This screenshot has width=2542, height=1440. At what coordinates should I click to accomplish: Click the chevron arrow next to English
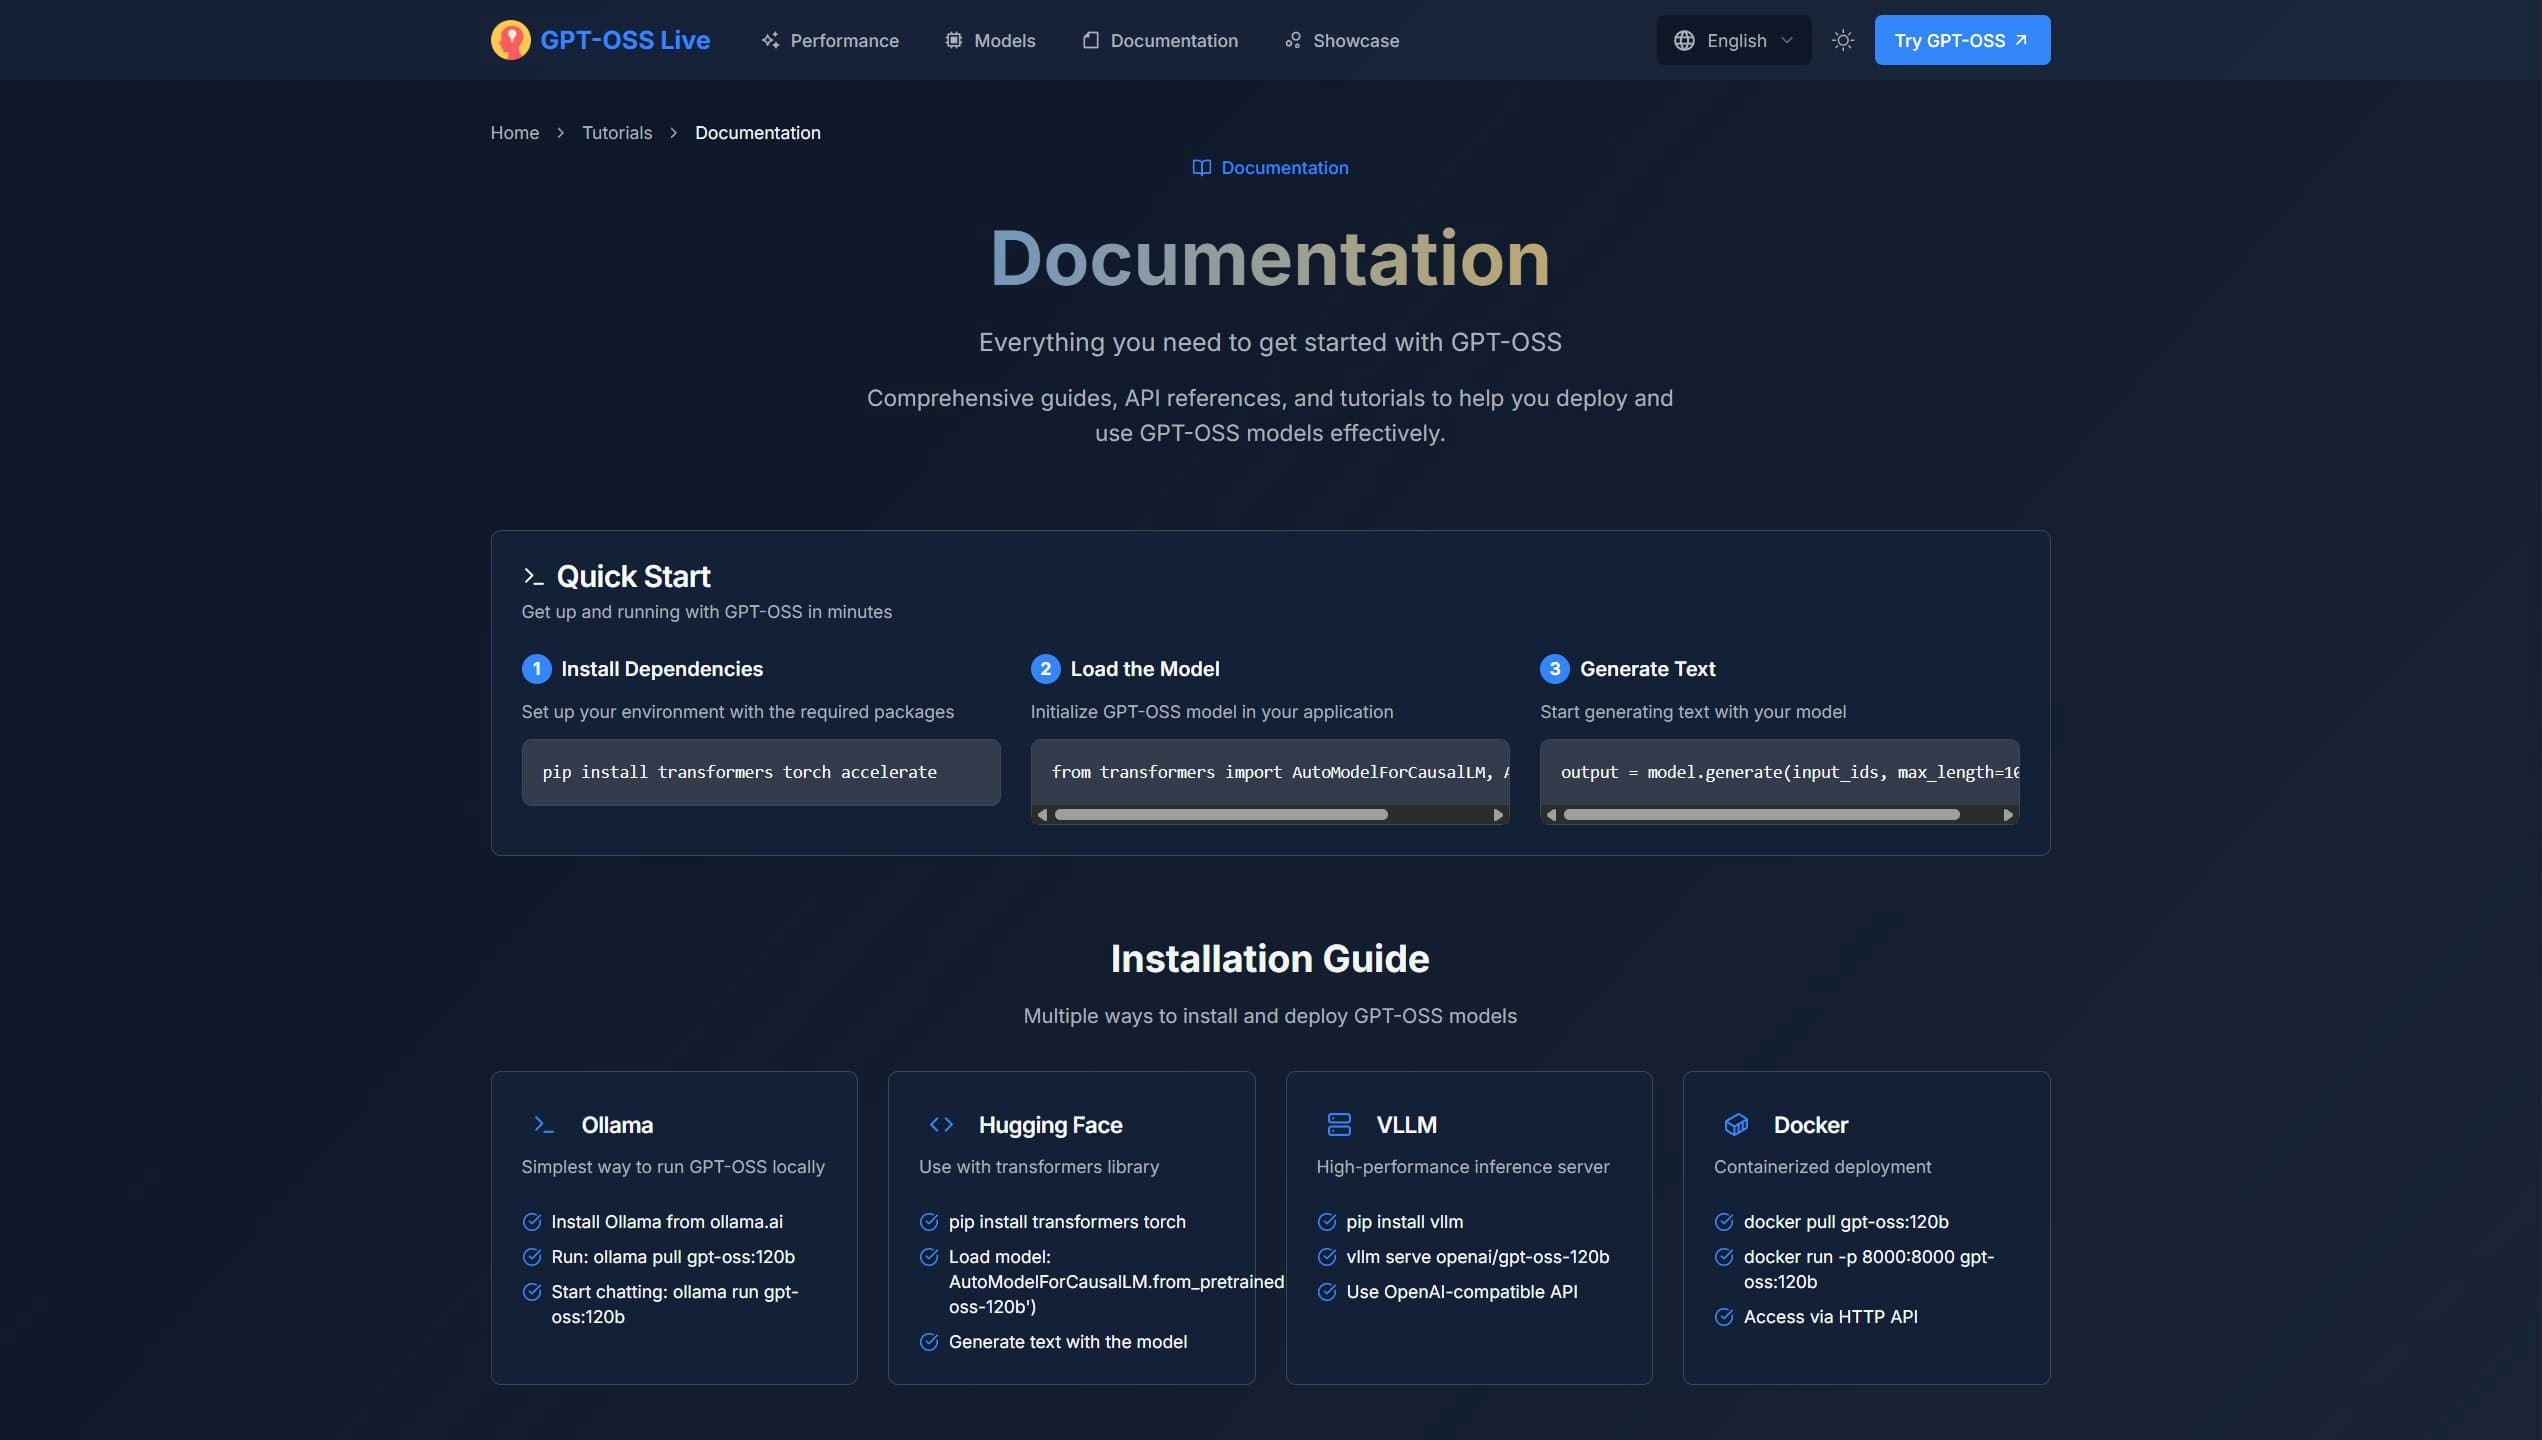point(1787,40)
